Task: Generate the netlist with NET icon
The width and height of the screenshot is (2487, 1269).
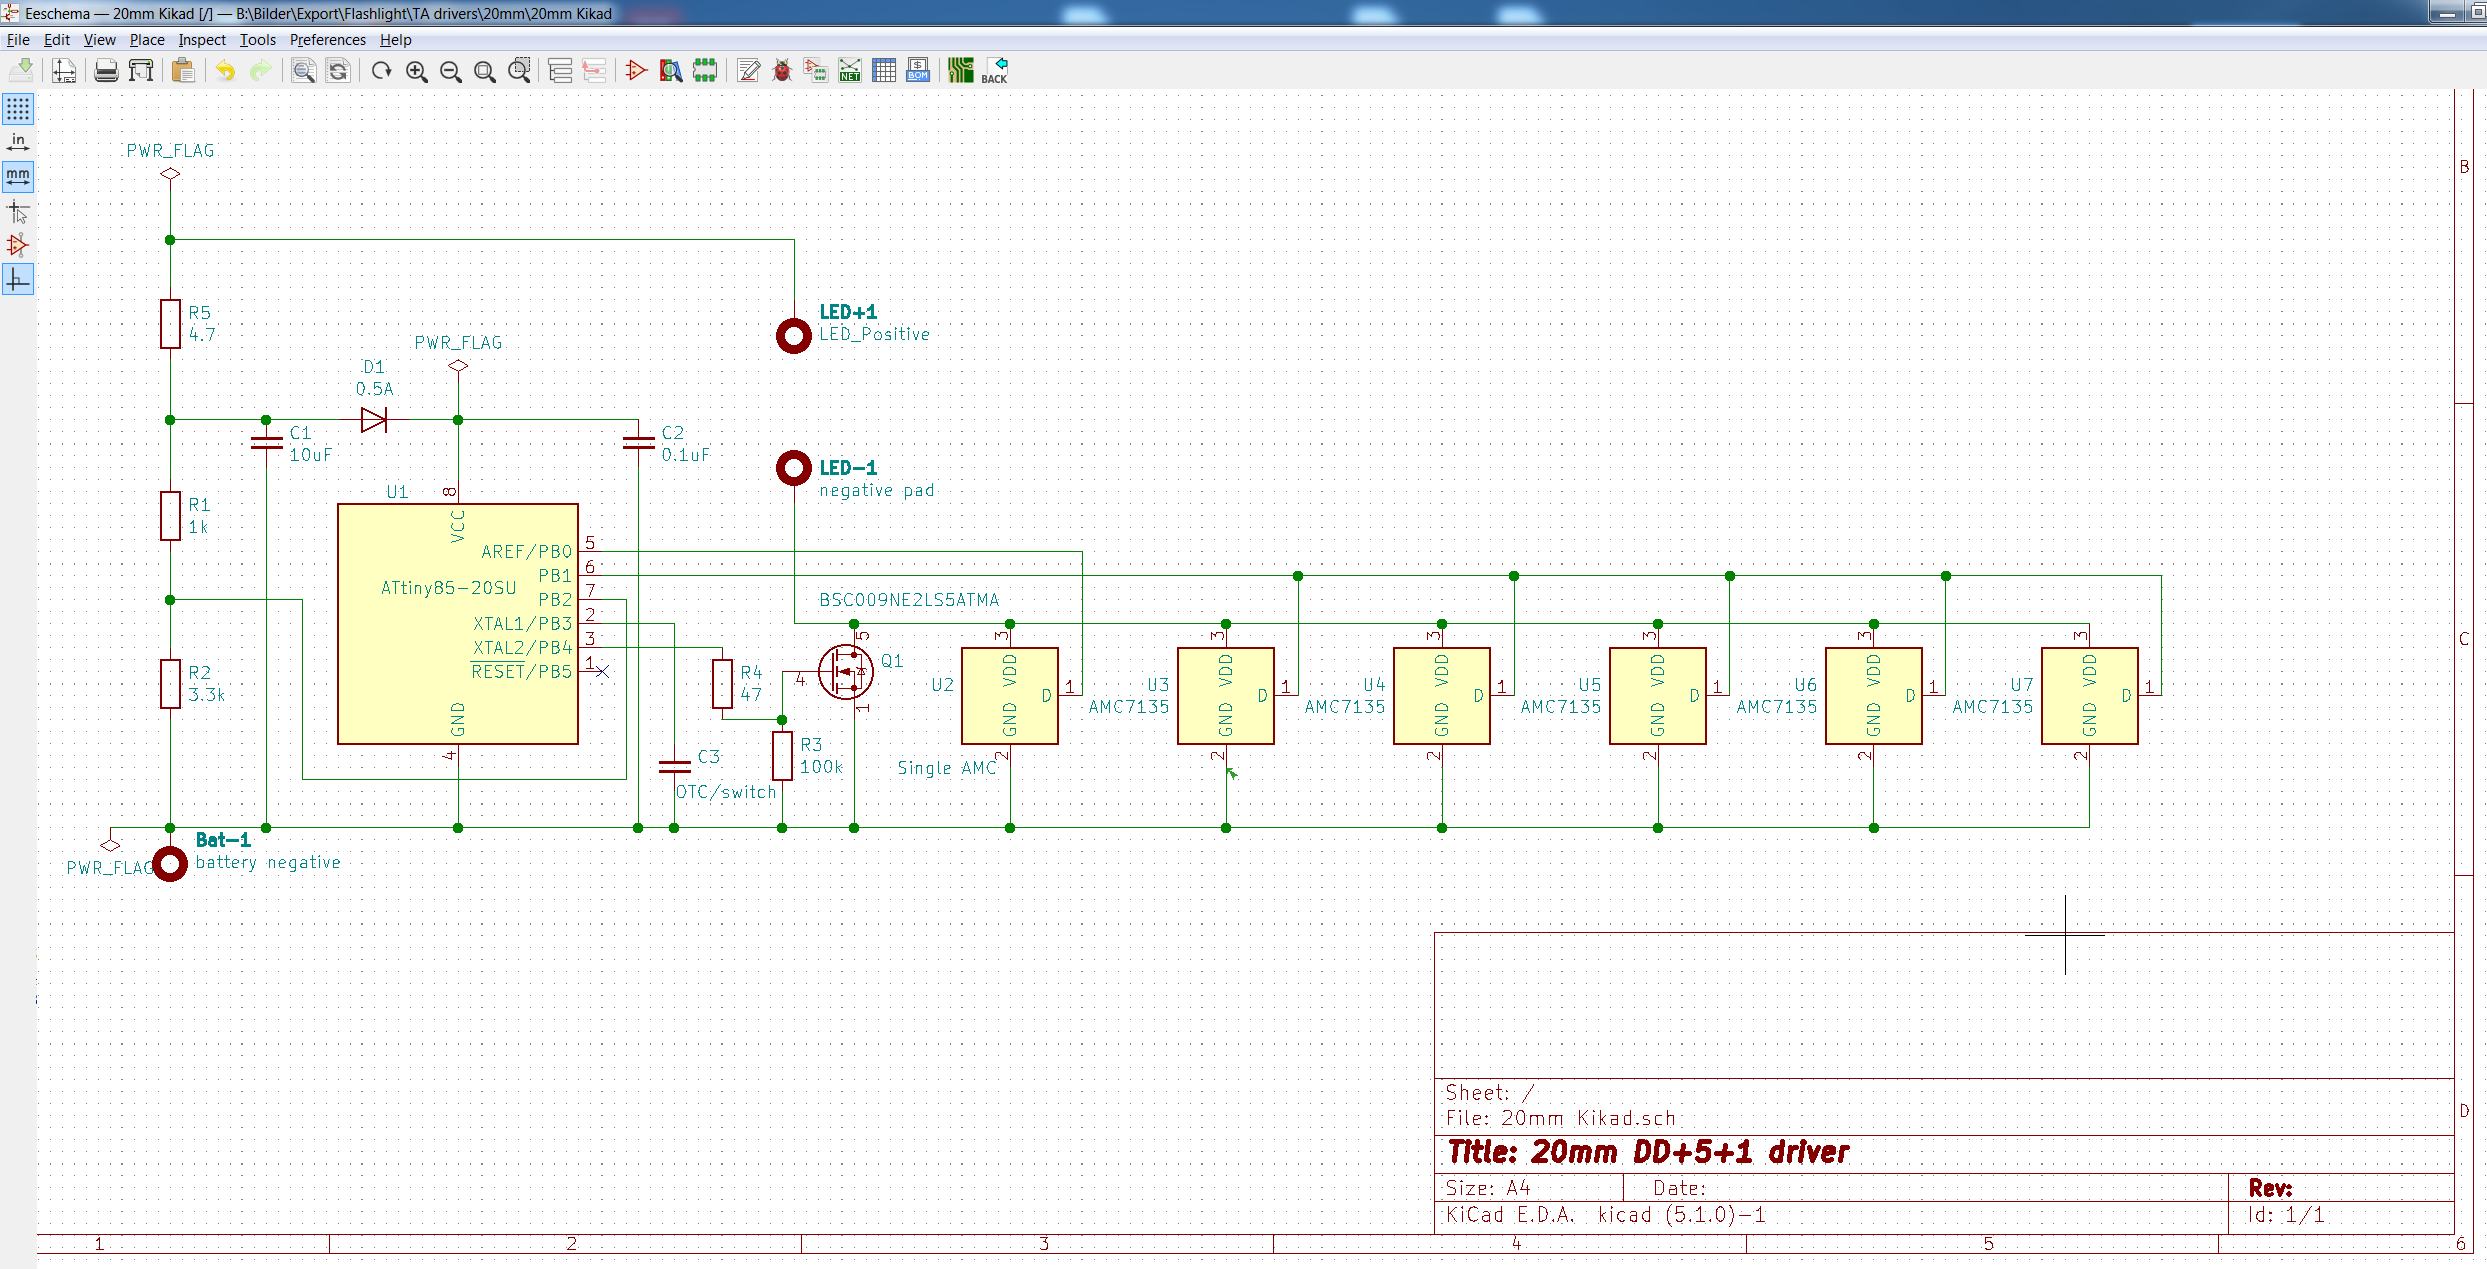Action: [x=850, y=70]
